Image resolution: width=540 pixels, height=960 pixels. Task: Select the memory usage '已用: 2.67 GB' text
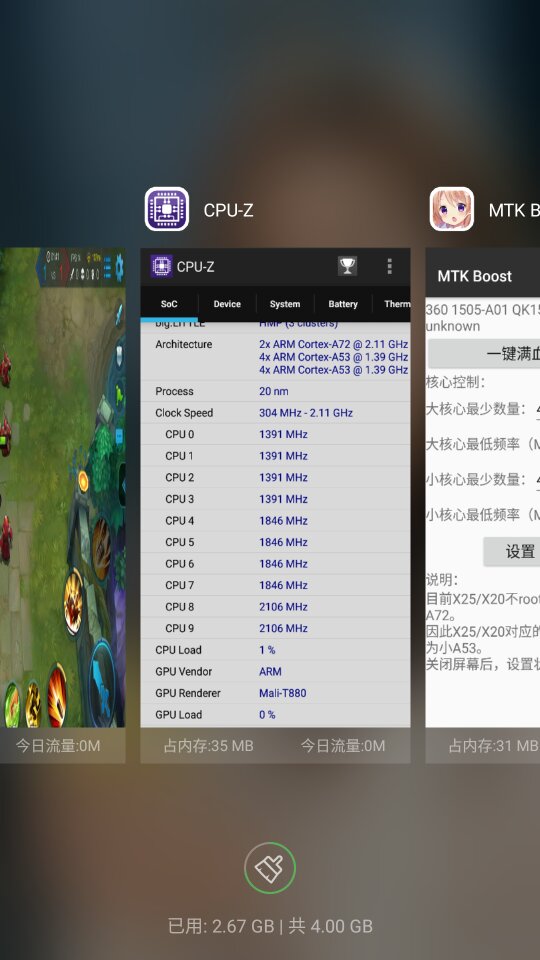(221, 926)
